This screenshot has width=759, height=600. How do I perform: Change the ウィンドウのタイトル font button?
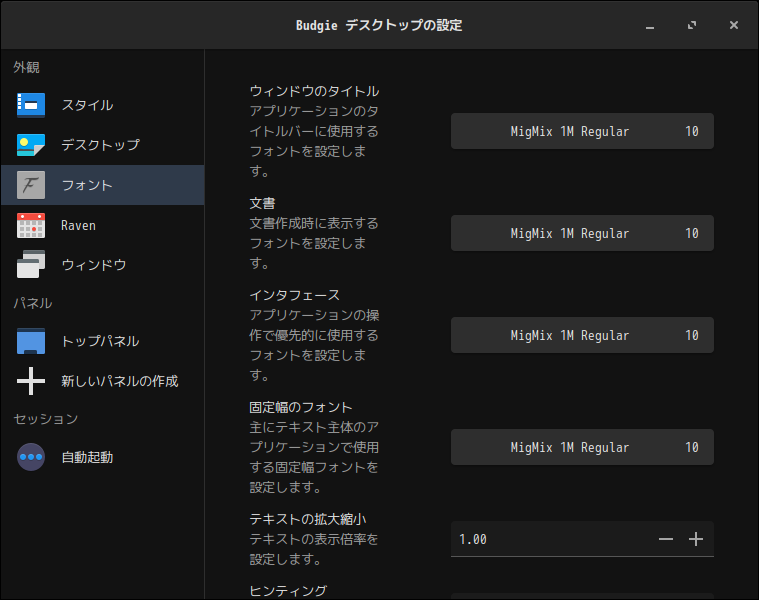[x=582, y=131]
